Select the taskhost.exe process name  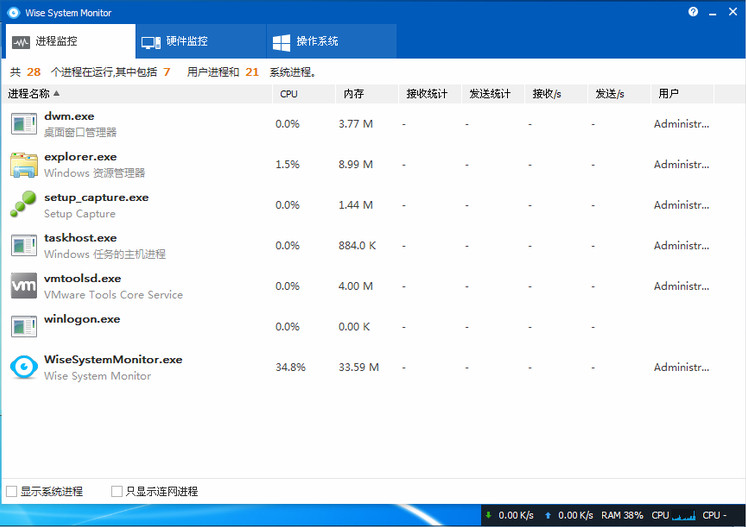click(x=80, y=238)
